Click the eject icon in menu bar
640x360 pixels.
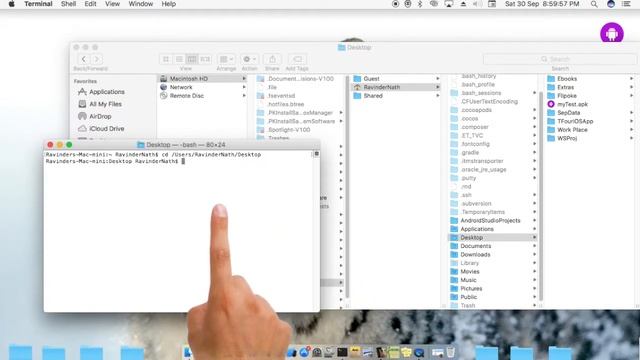463,4
